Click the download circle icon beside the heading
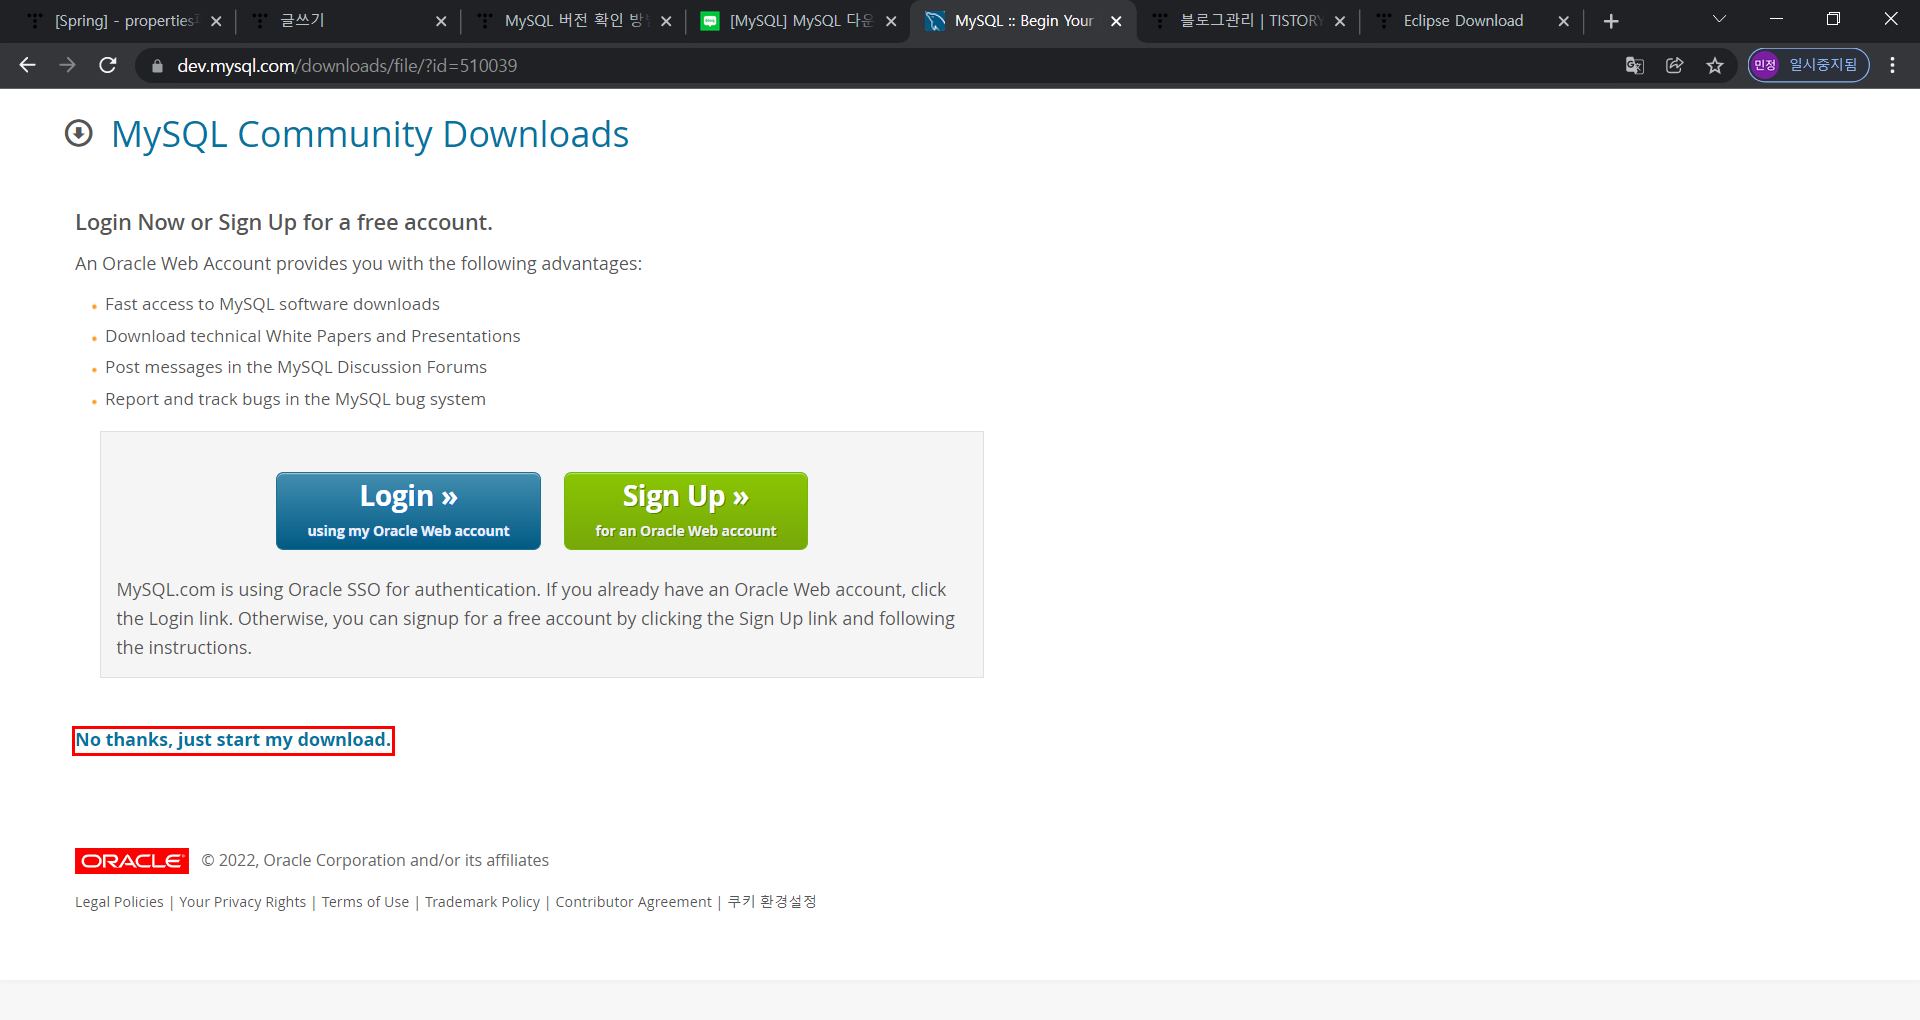The image size is (1920, 1020). 79,133
